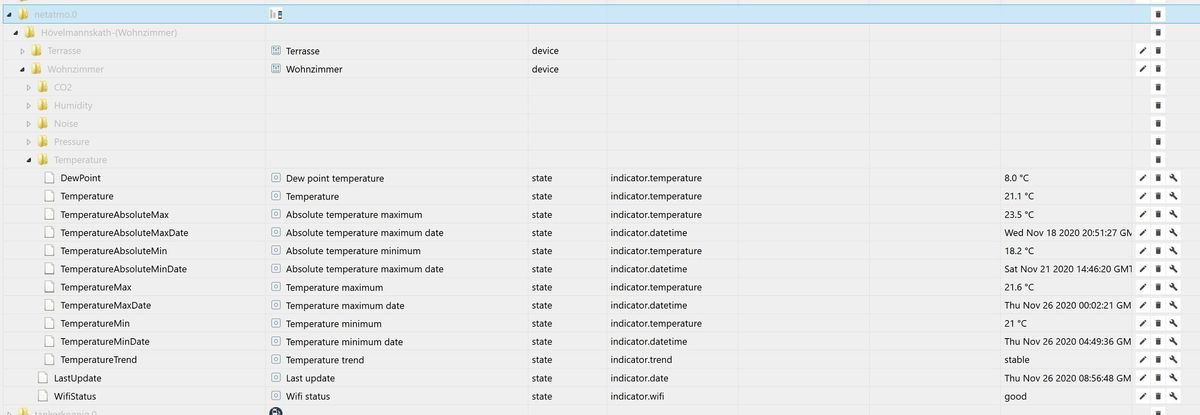Collapse the Hövelmannskath-(Wohnzimmer) node

[16, 33]
